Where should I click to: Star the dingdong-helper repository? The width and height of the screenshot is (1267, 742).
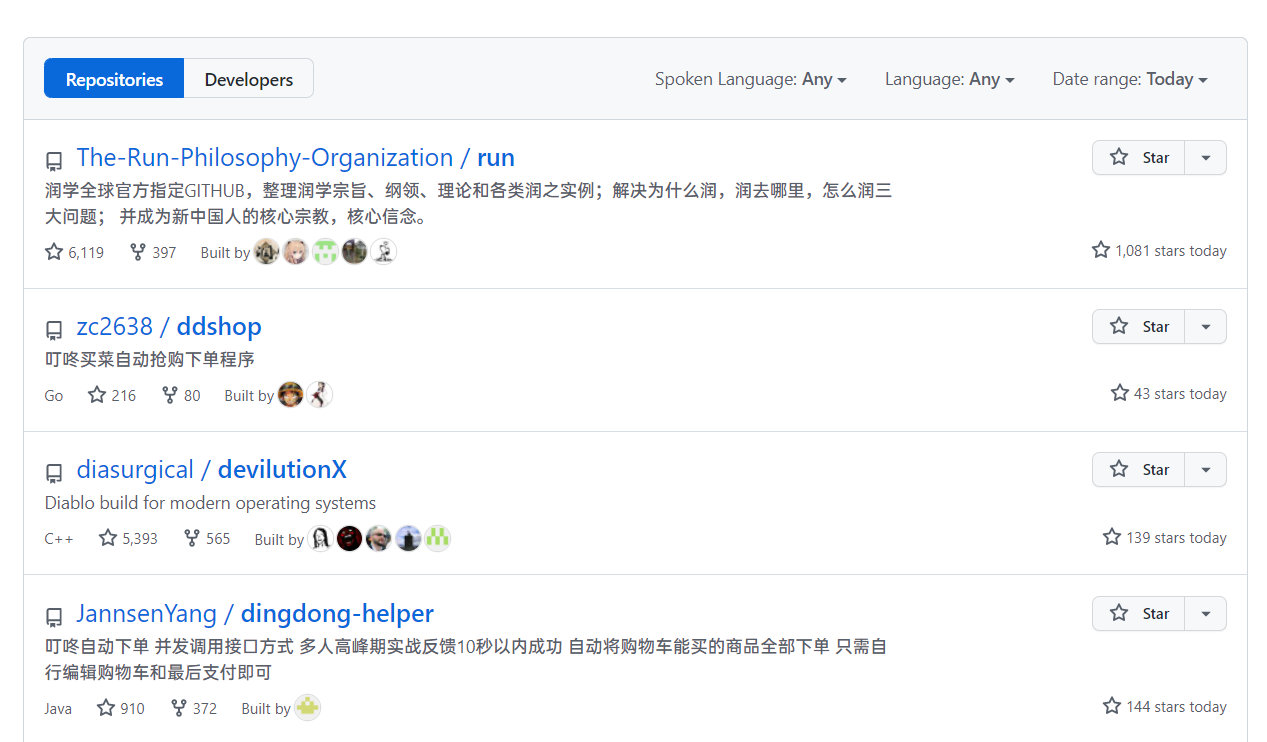1139,613
